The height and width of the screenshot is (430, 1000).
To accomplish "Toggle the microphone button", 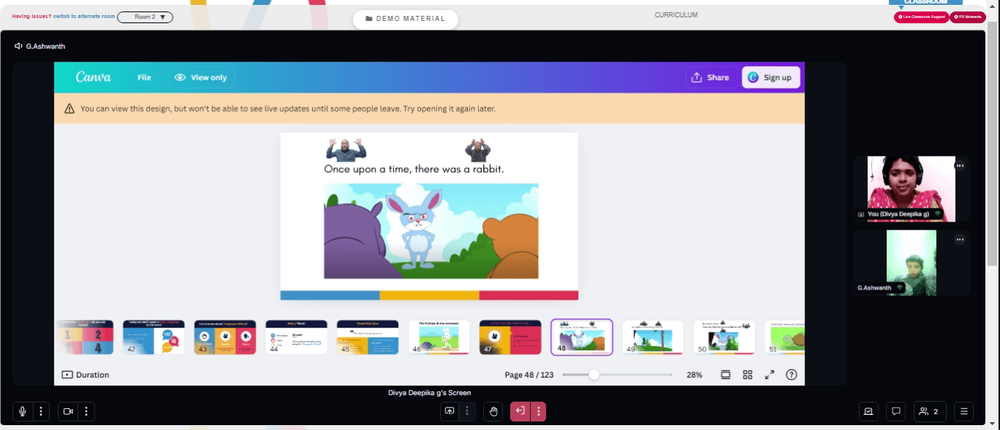I will click(22, 411).
